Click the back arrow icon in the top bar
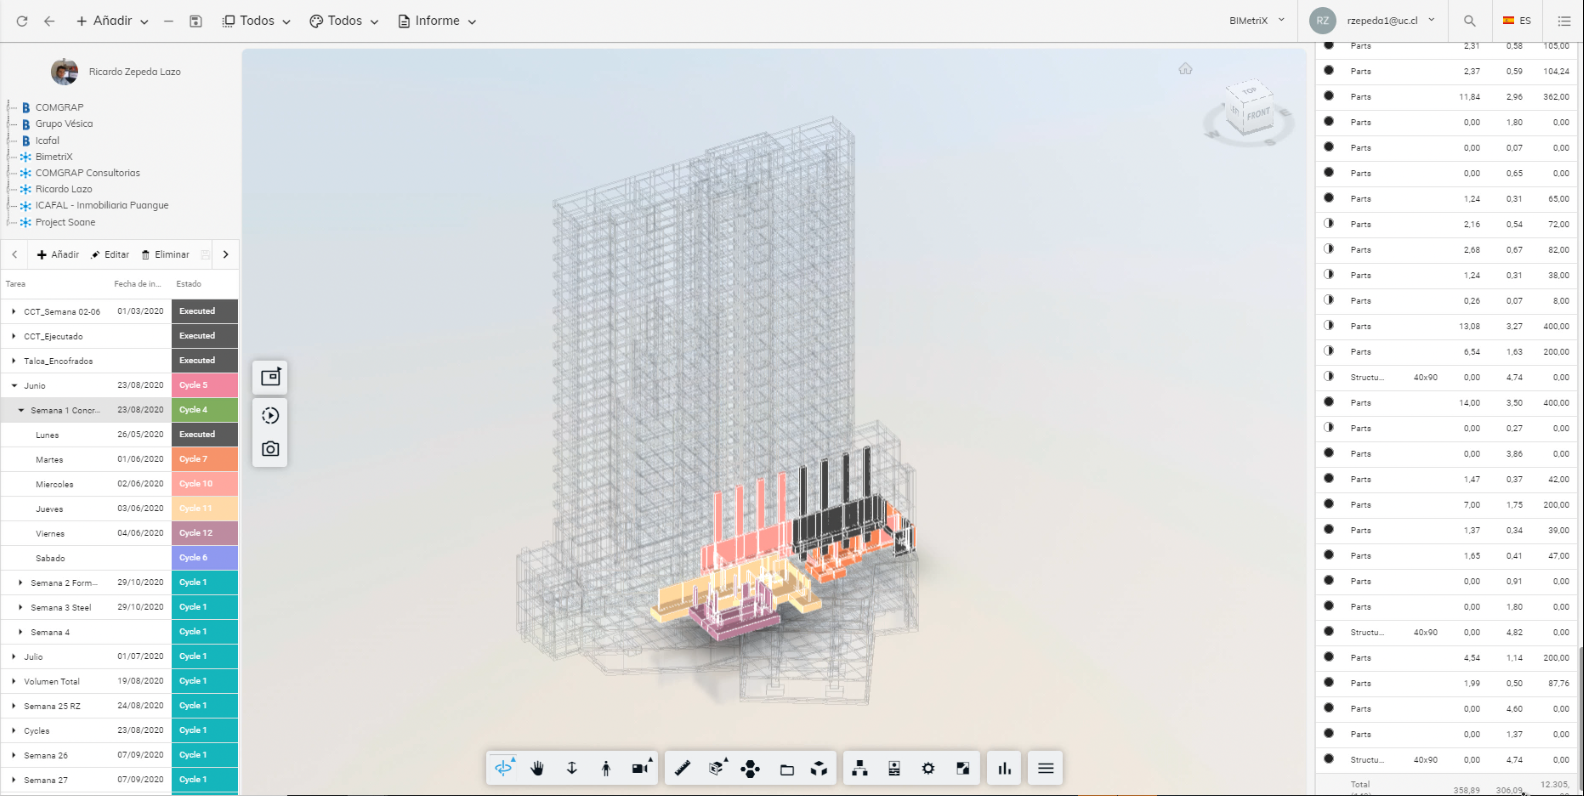 click(49, 21)
